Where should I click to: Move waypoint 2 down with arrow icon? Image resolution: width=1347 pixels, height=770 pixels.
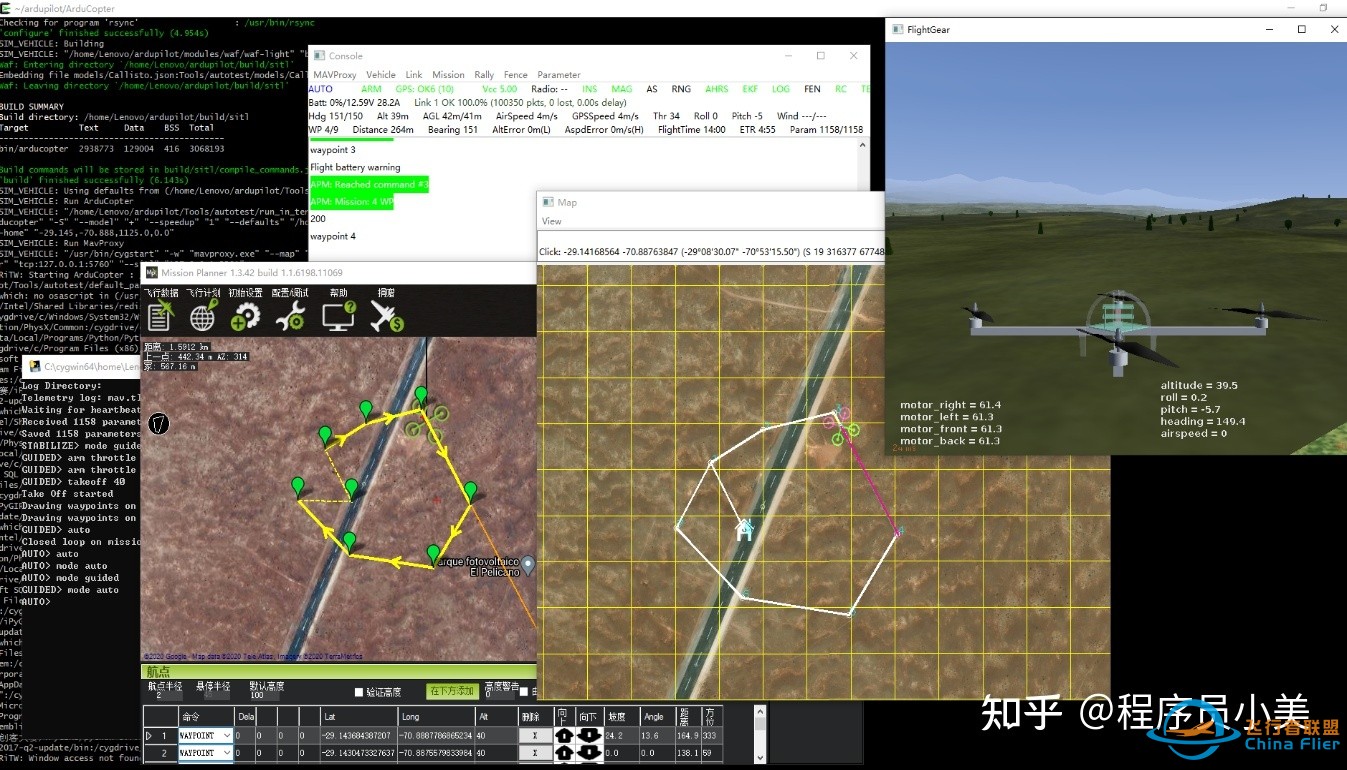coord(589,753)
